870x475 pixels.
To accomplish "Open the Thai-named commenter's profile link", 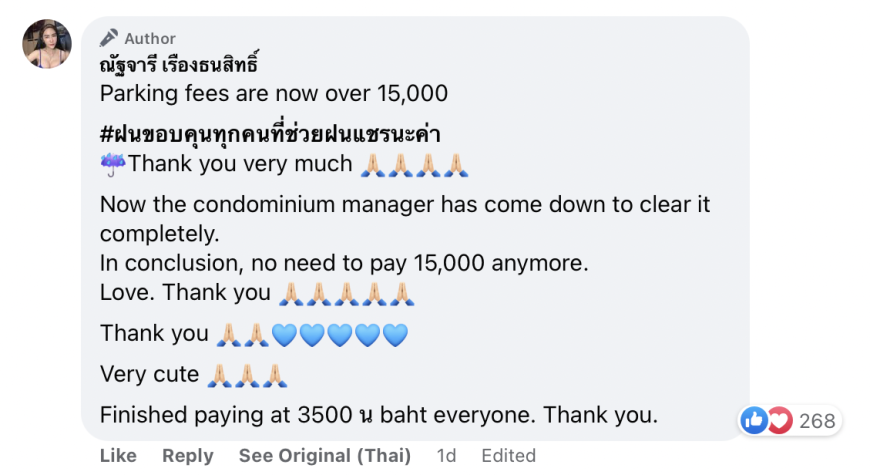I will coord(179,65).
